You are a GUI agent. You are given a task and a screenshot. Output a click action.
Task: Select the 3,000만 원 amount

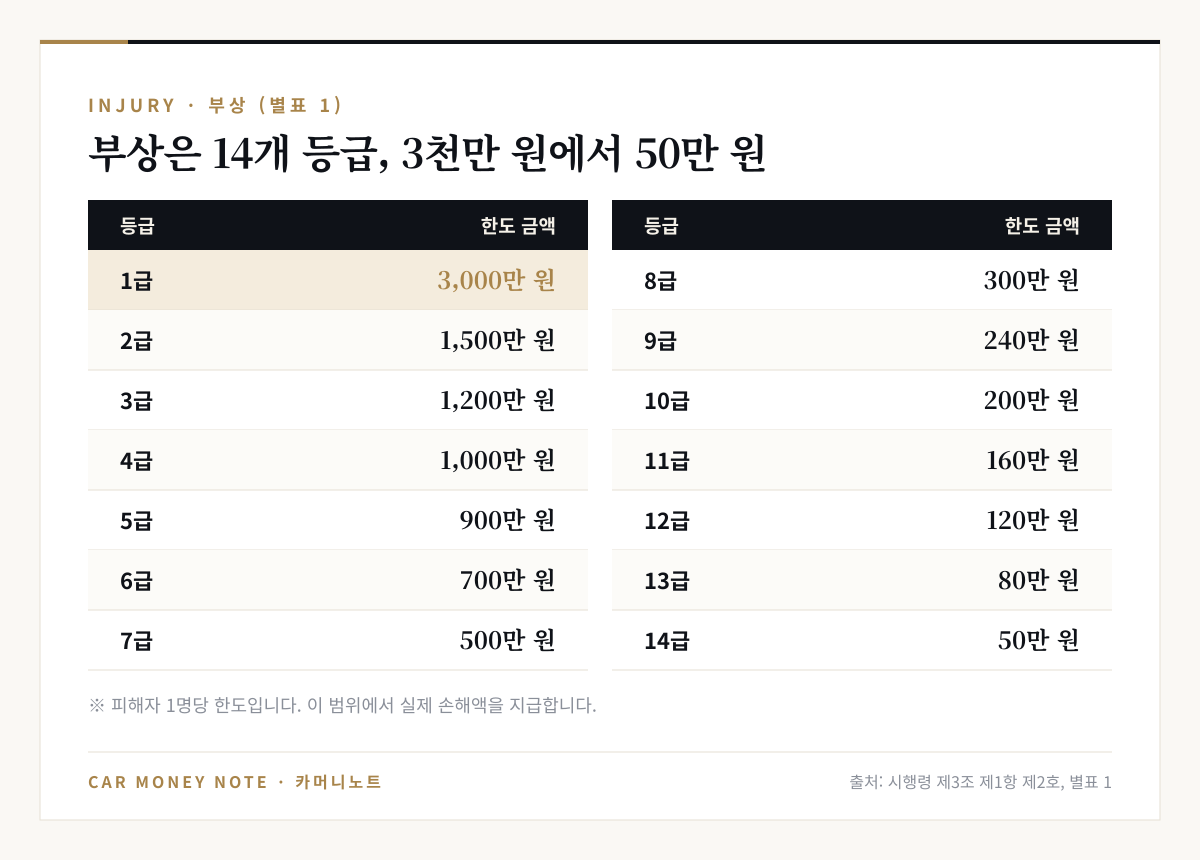(x=496, y=280)
